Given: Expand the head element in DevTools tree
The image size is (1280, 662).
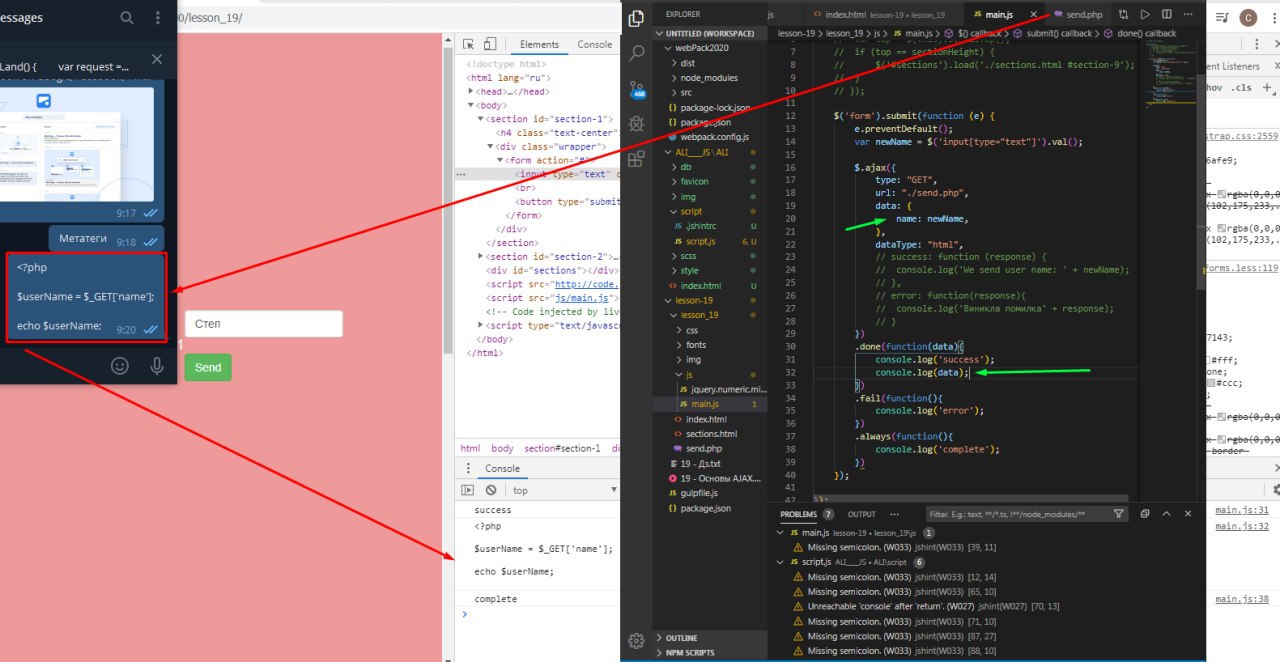Looking at the screenshot, I should 472,91.
